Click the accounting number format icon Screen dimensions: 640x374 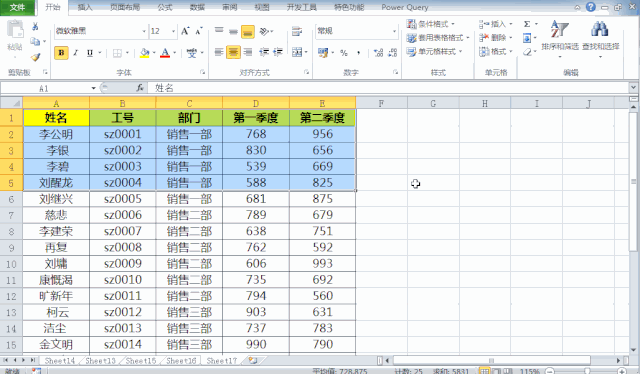click(323, 53)
